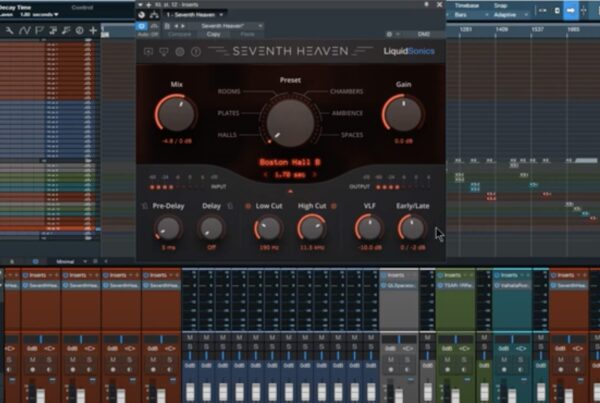Click second icon left of Seventh Heaven logo
The width and height of the screenshot is (600, 403).
[164, 51]
